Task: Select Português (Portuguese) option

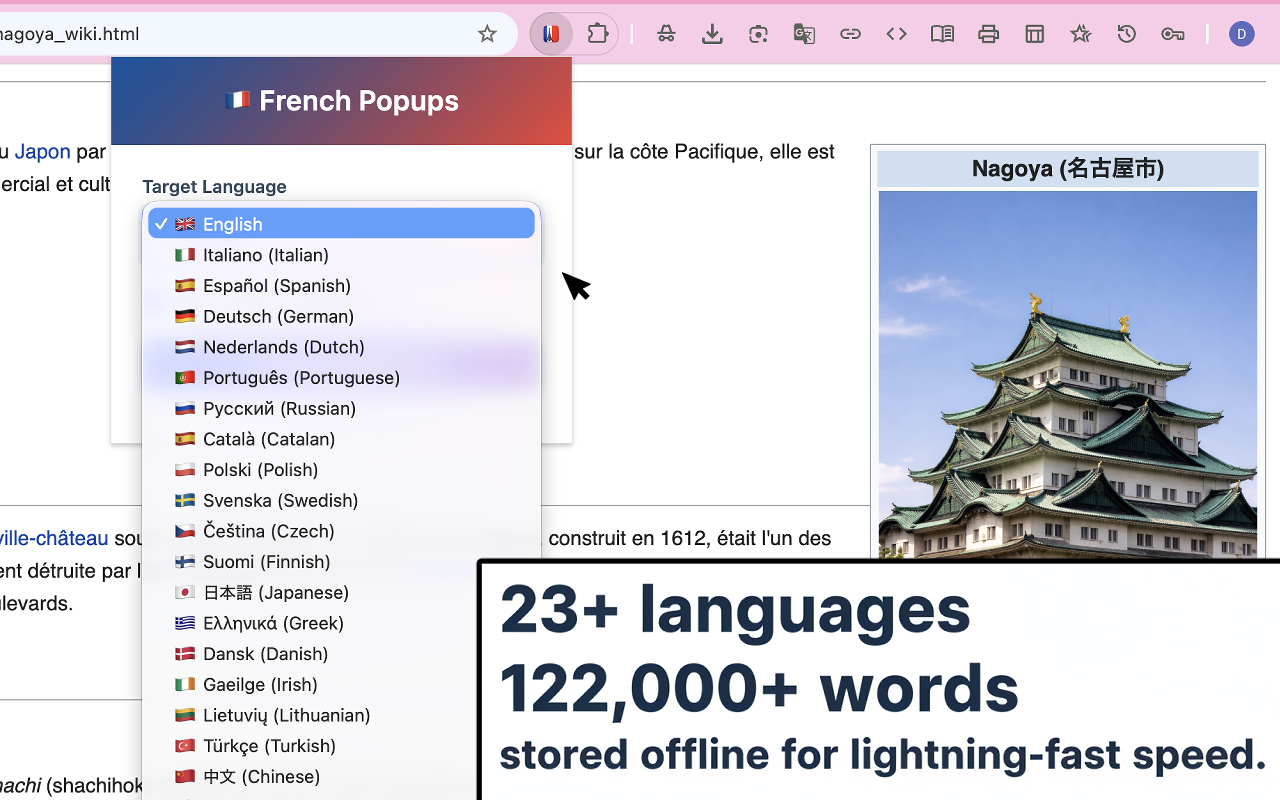Action: click(341, 378)
